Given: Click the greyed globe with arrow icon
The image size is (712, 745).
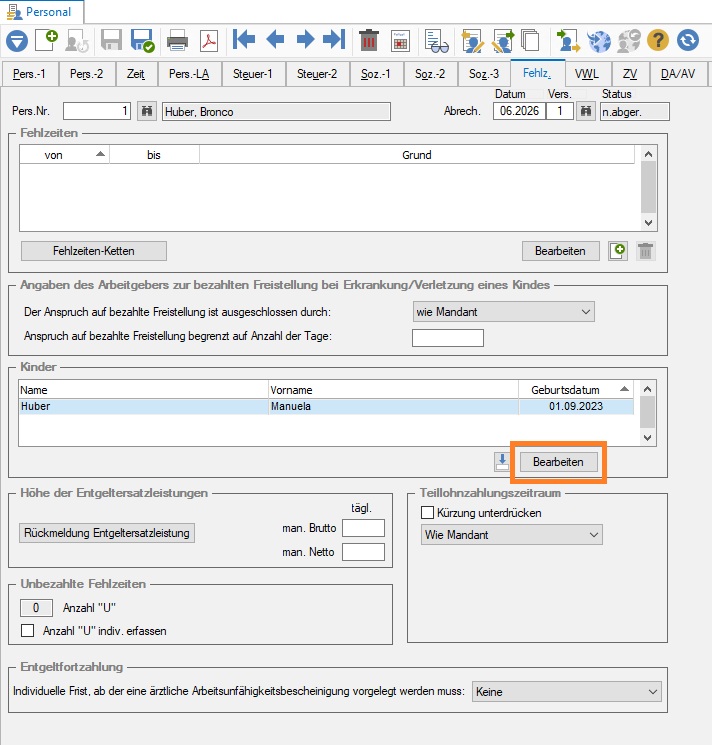Looking at the screenshot, I should coord(629,41).
